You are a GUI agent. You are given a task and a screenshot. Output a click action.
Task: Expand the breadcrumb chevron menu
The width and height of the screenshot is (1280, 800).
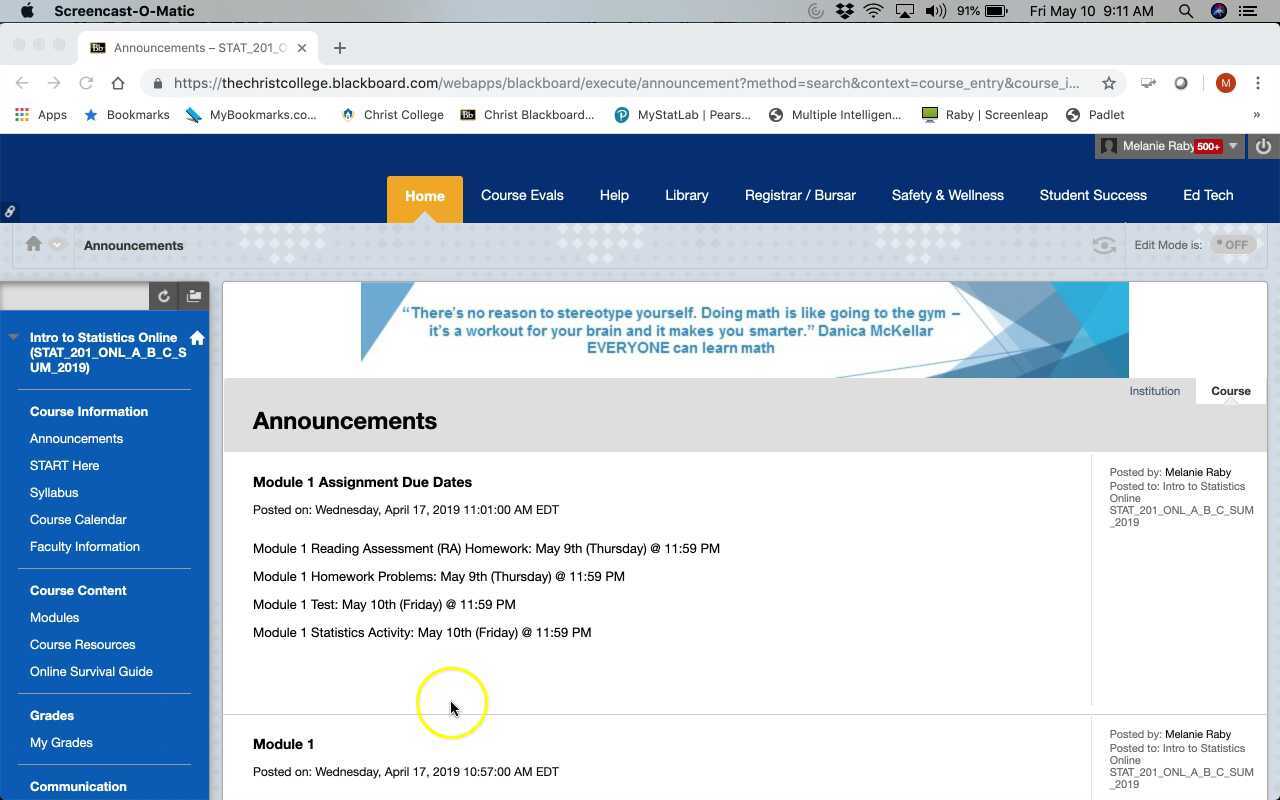56,244
